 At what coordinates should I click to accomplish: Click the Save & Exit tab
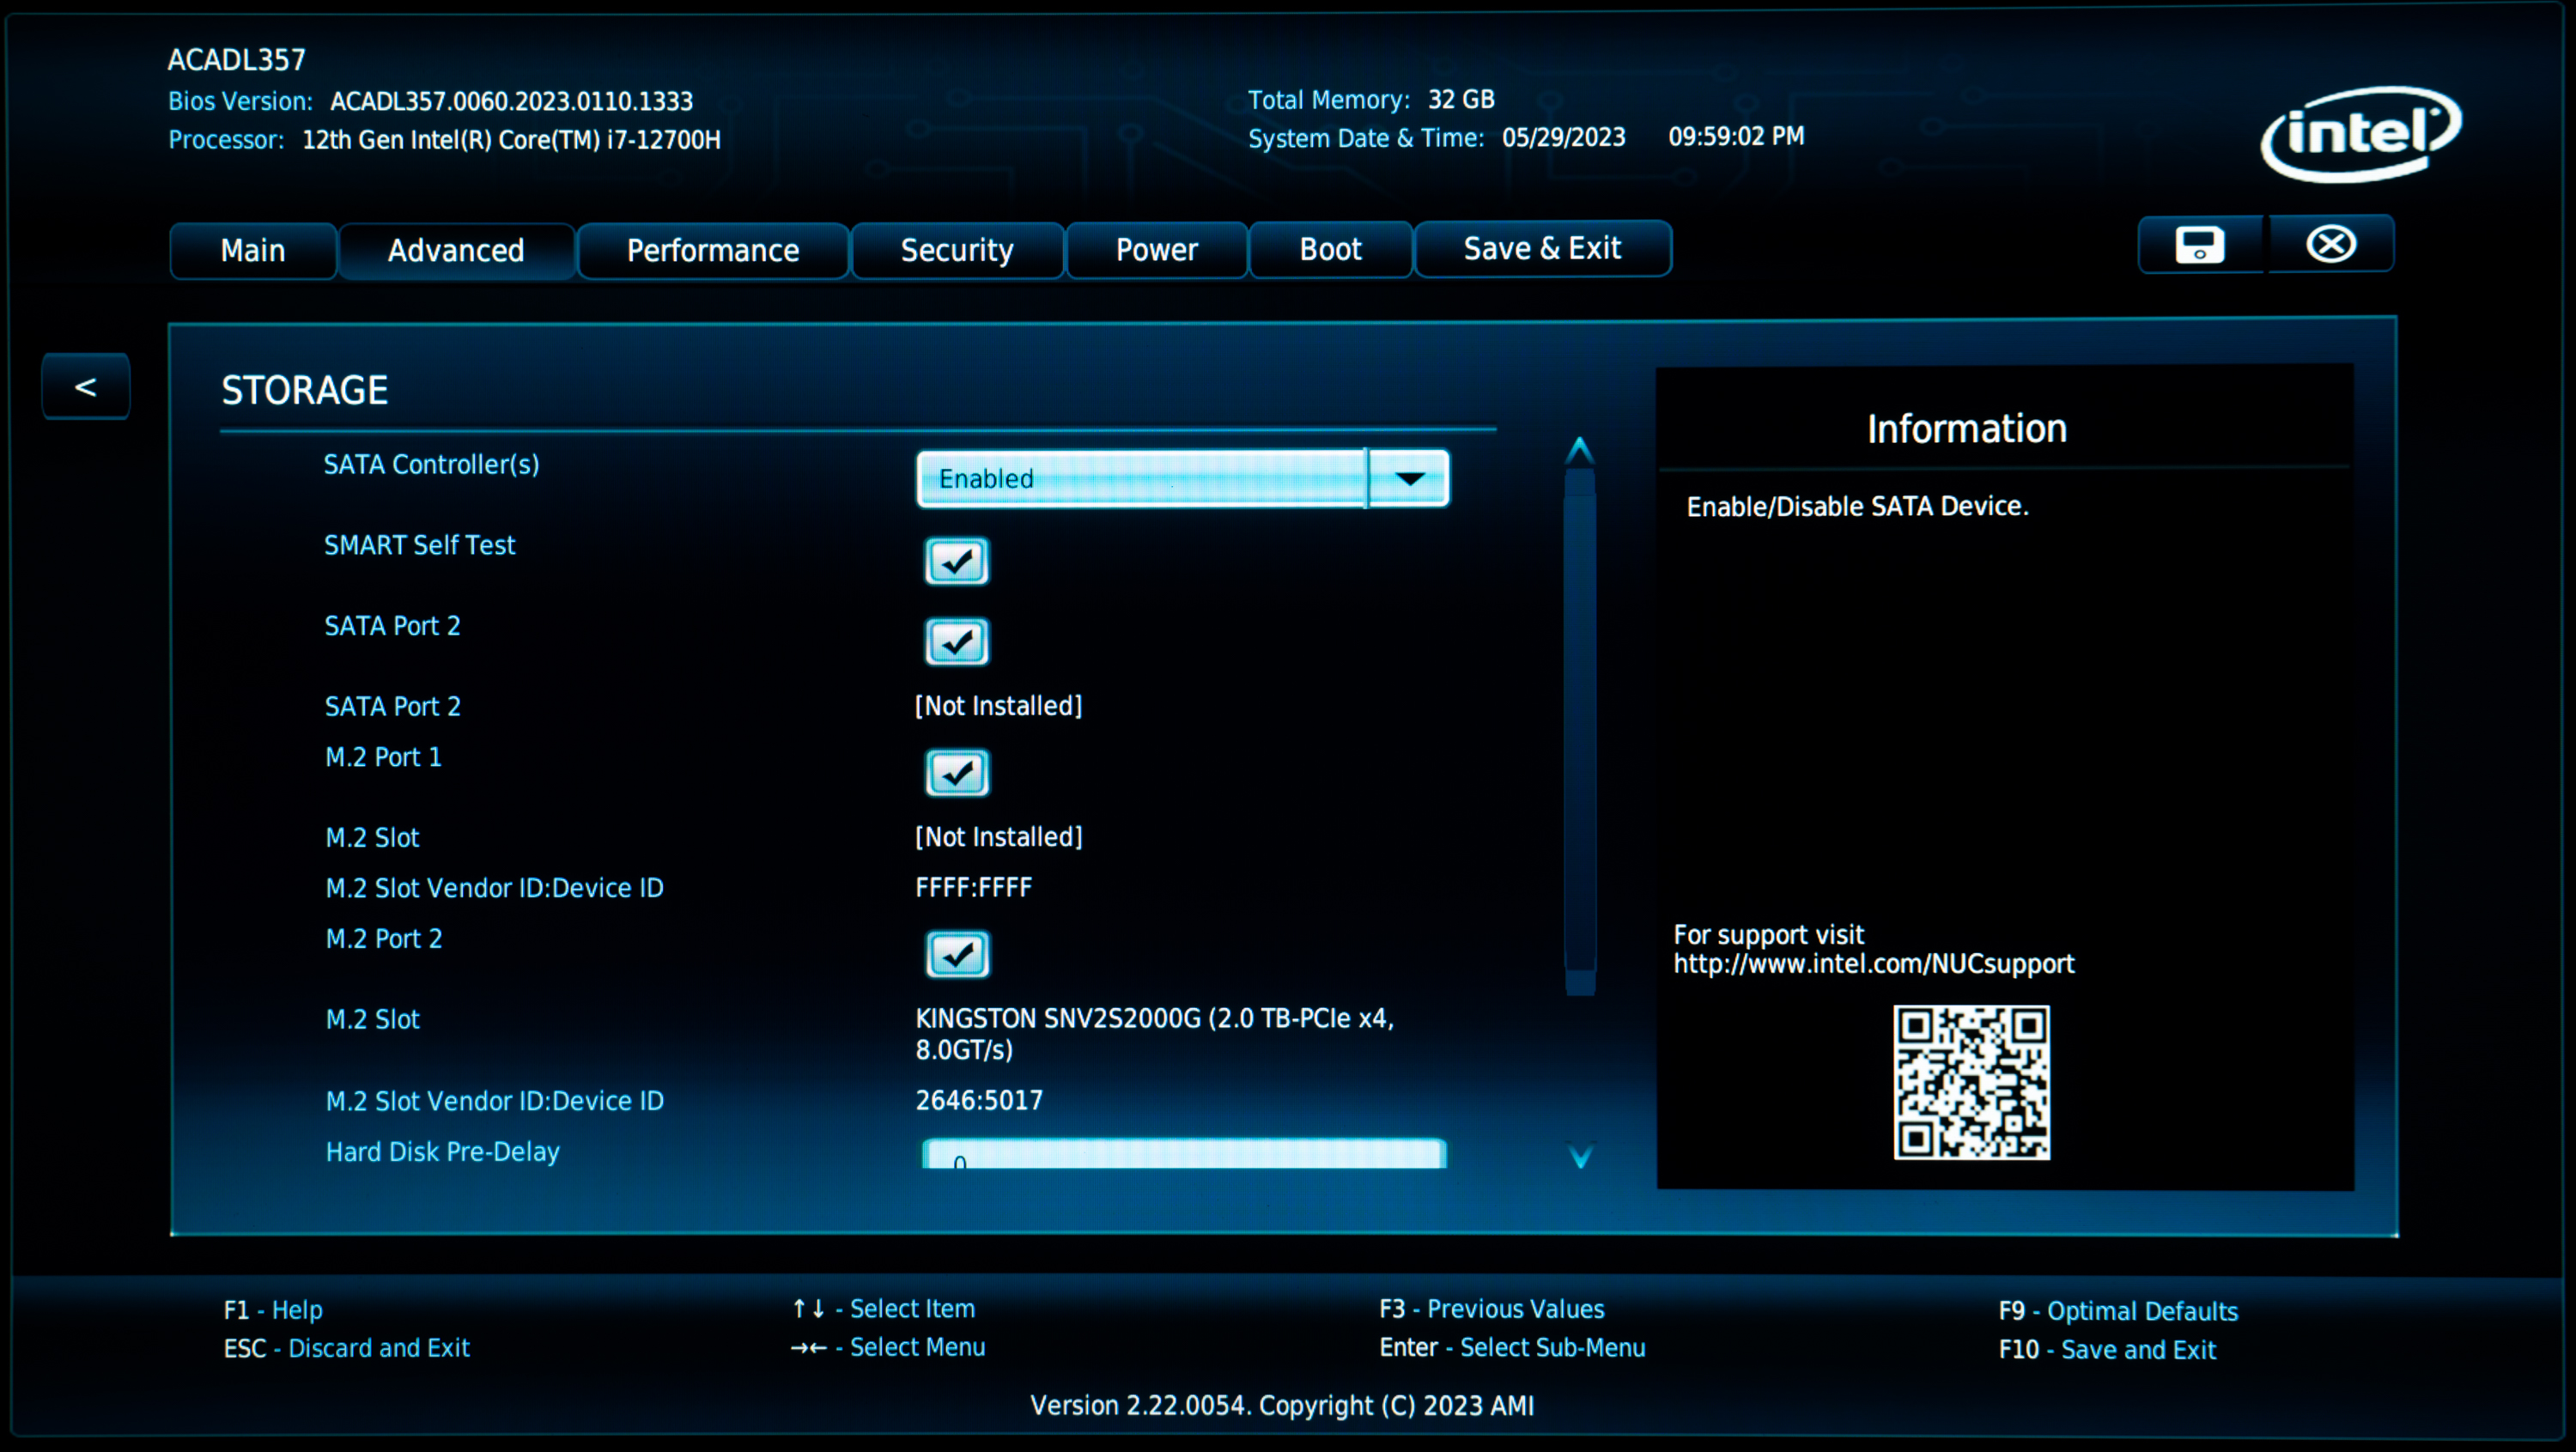[1541, 248]
